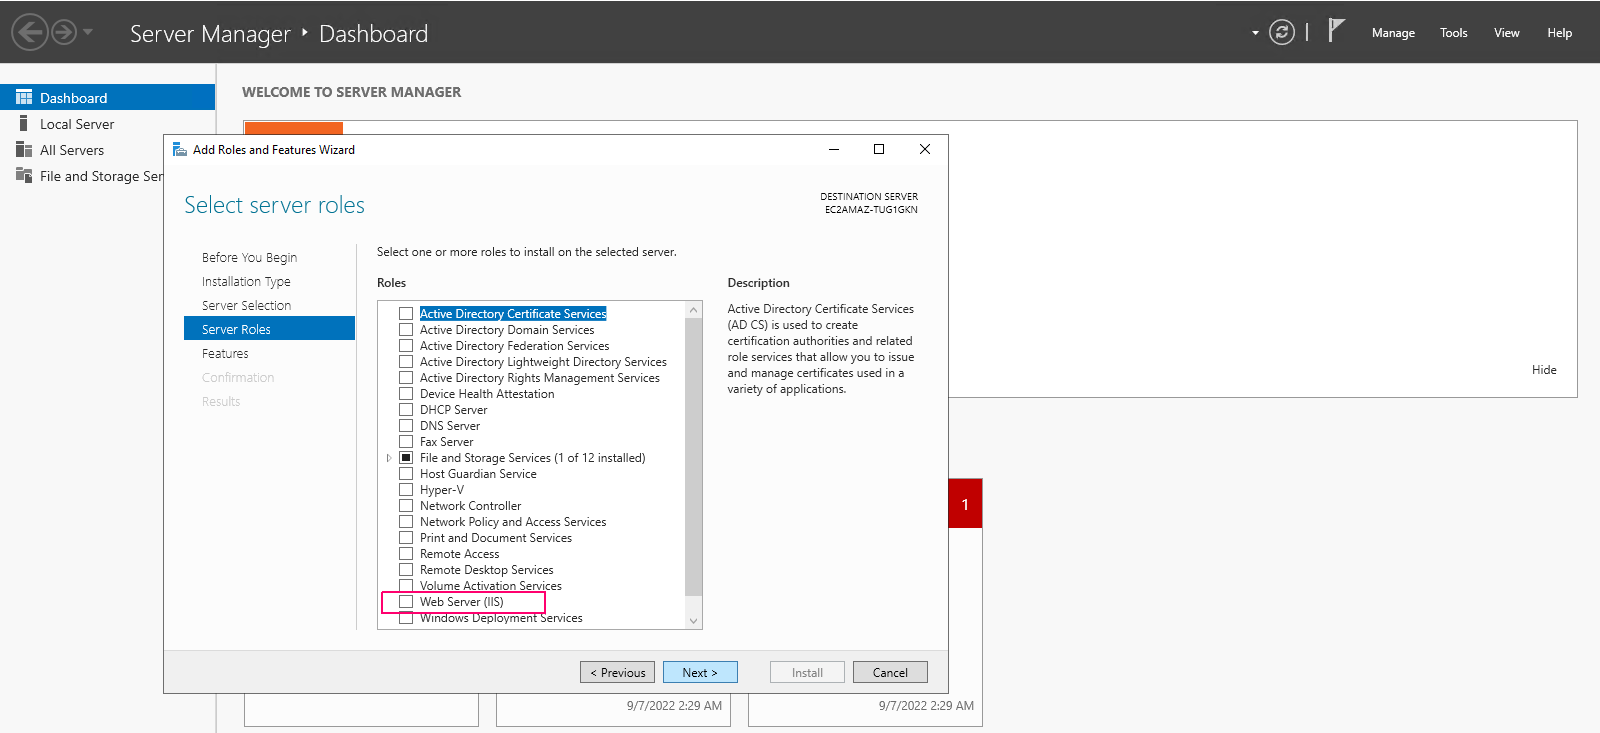Hide the welcome tile on the dashboard
The height and width of the screenshot is (733, 1600).
(1544, 370)
